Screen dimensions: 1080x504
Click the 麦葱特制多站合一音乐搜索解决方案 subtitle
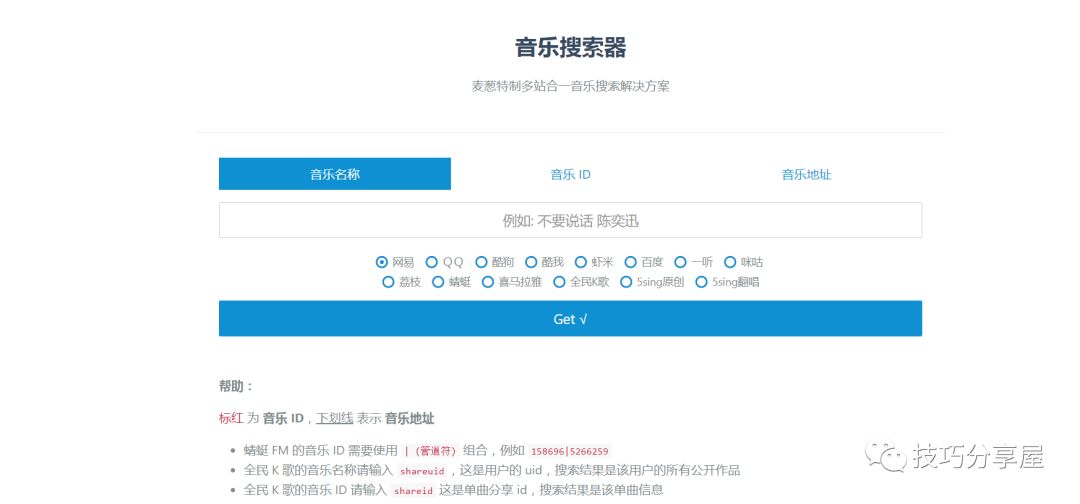[570, 87]
